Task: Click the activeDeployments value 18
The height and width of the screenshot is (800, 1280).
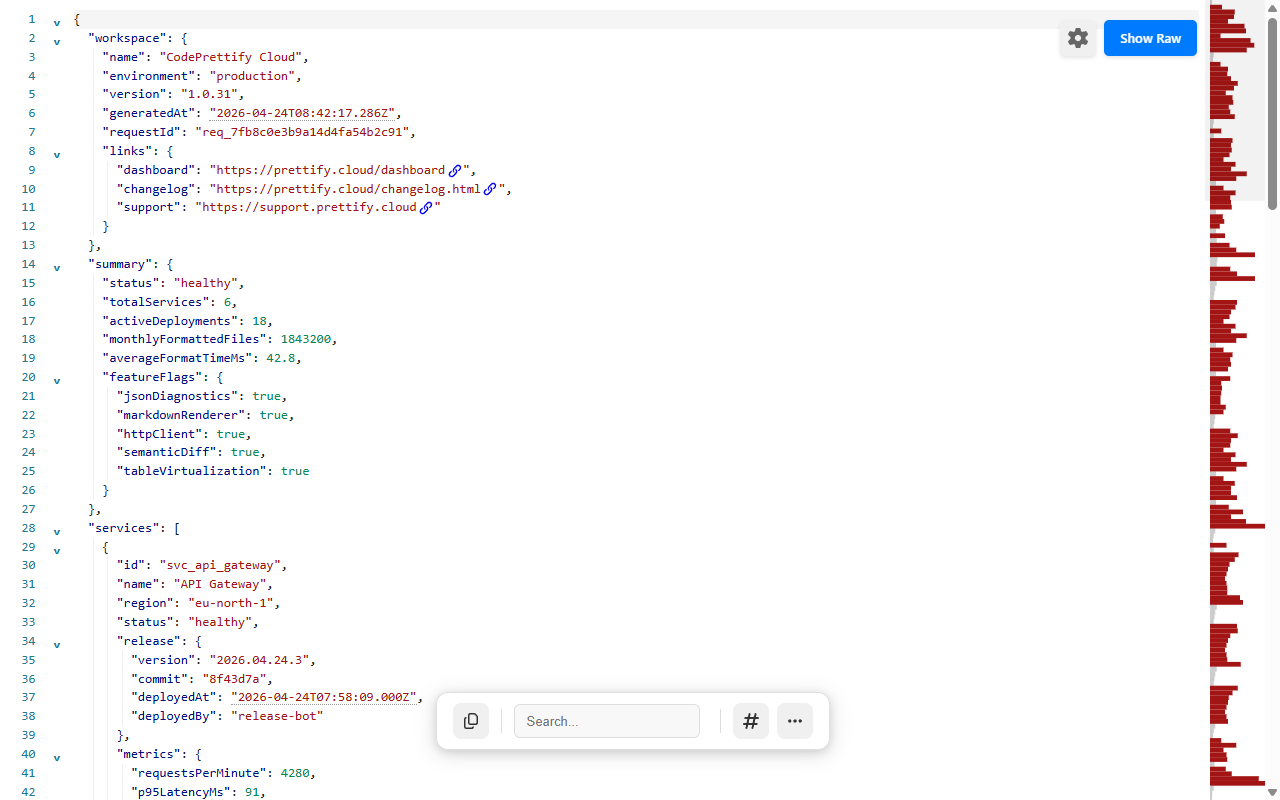Action: pyautogui.click(x=259, y=321)
